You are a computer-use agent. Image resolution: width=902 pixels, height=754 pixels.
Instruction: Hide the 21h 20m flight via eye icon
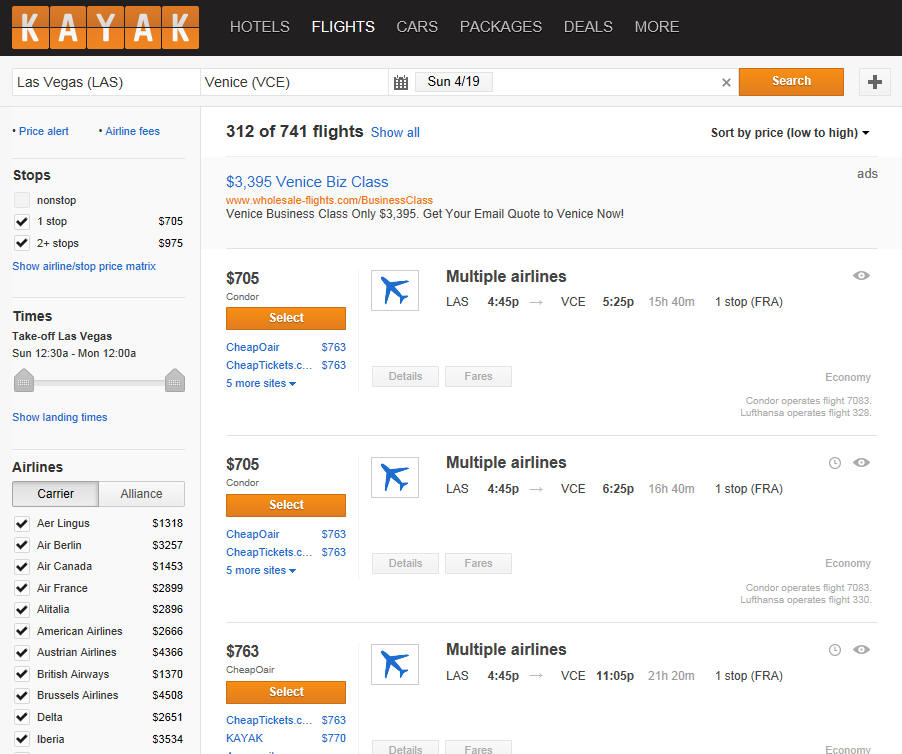pos(861,649)
